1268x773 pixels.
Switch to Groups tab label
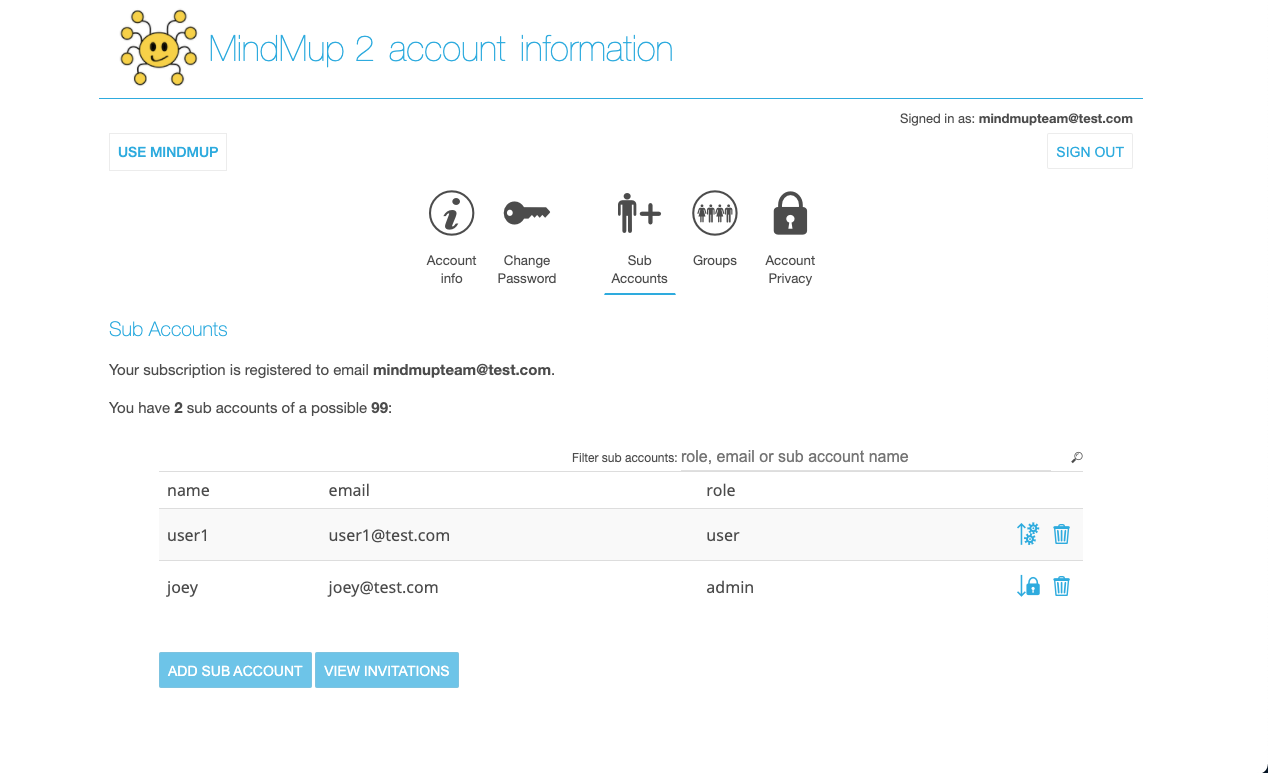coord(715,260)
